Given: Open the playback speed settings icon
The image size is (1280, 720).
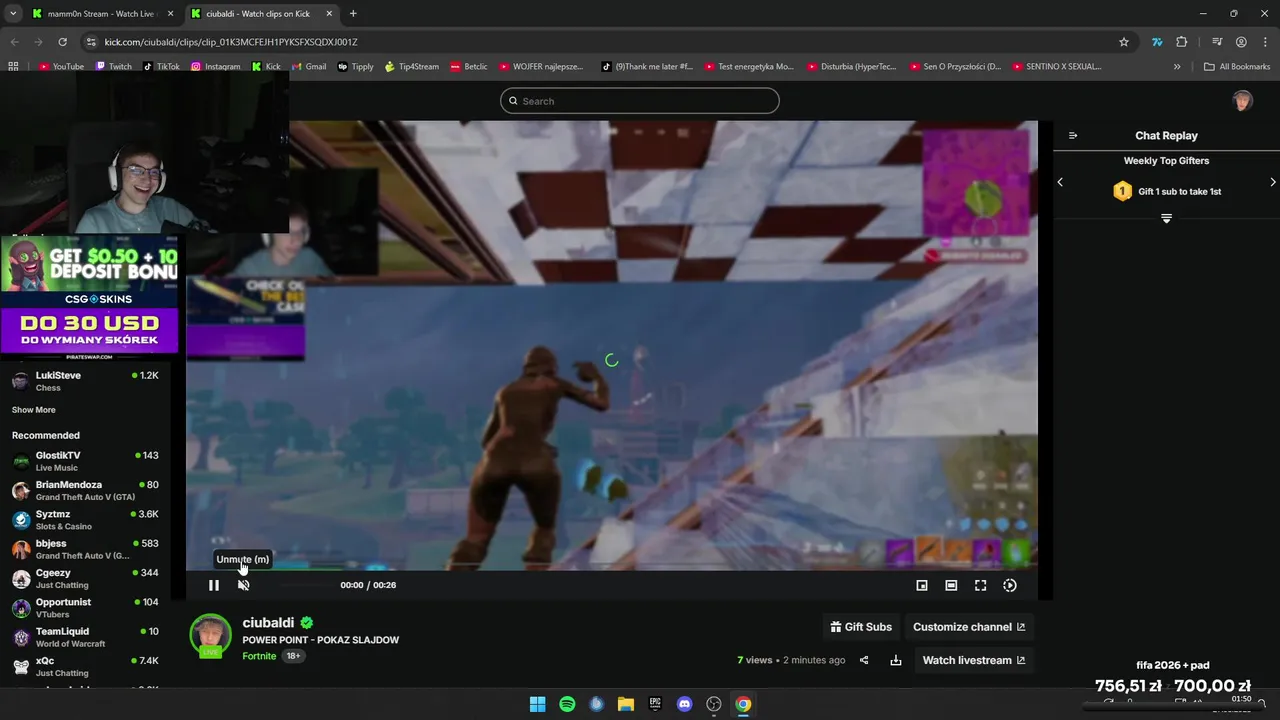Looking at the screenshot, I should [1010, 585].
